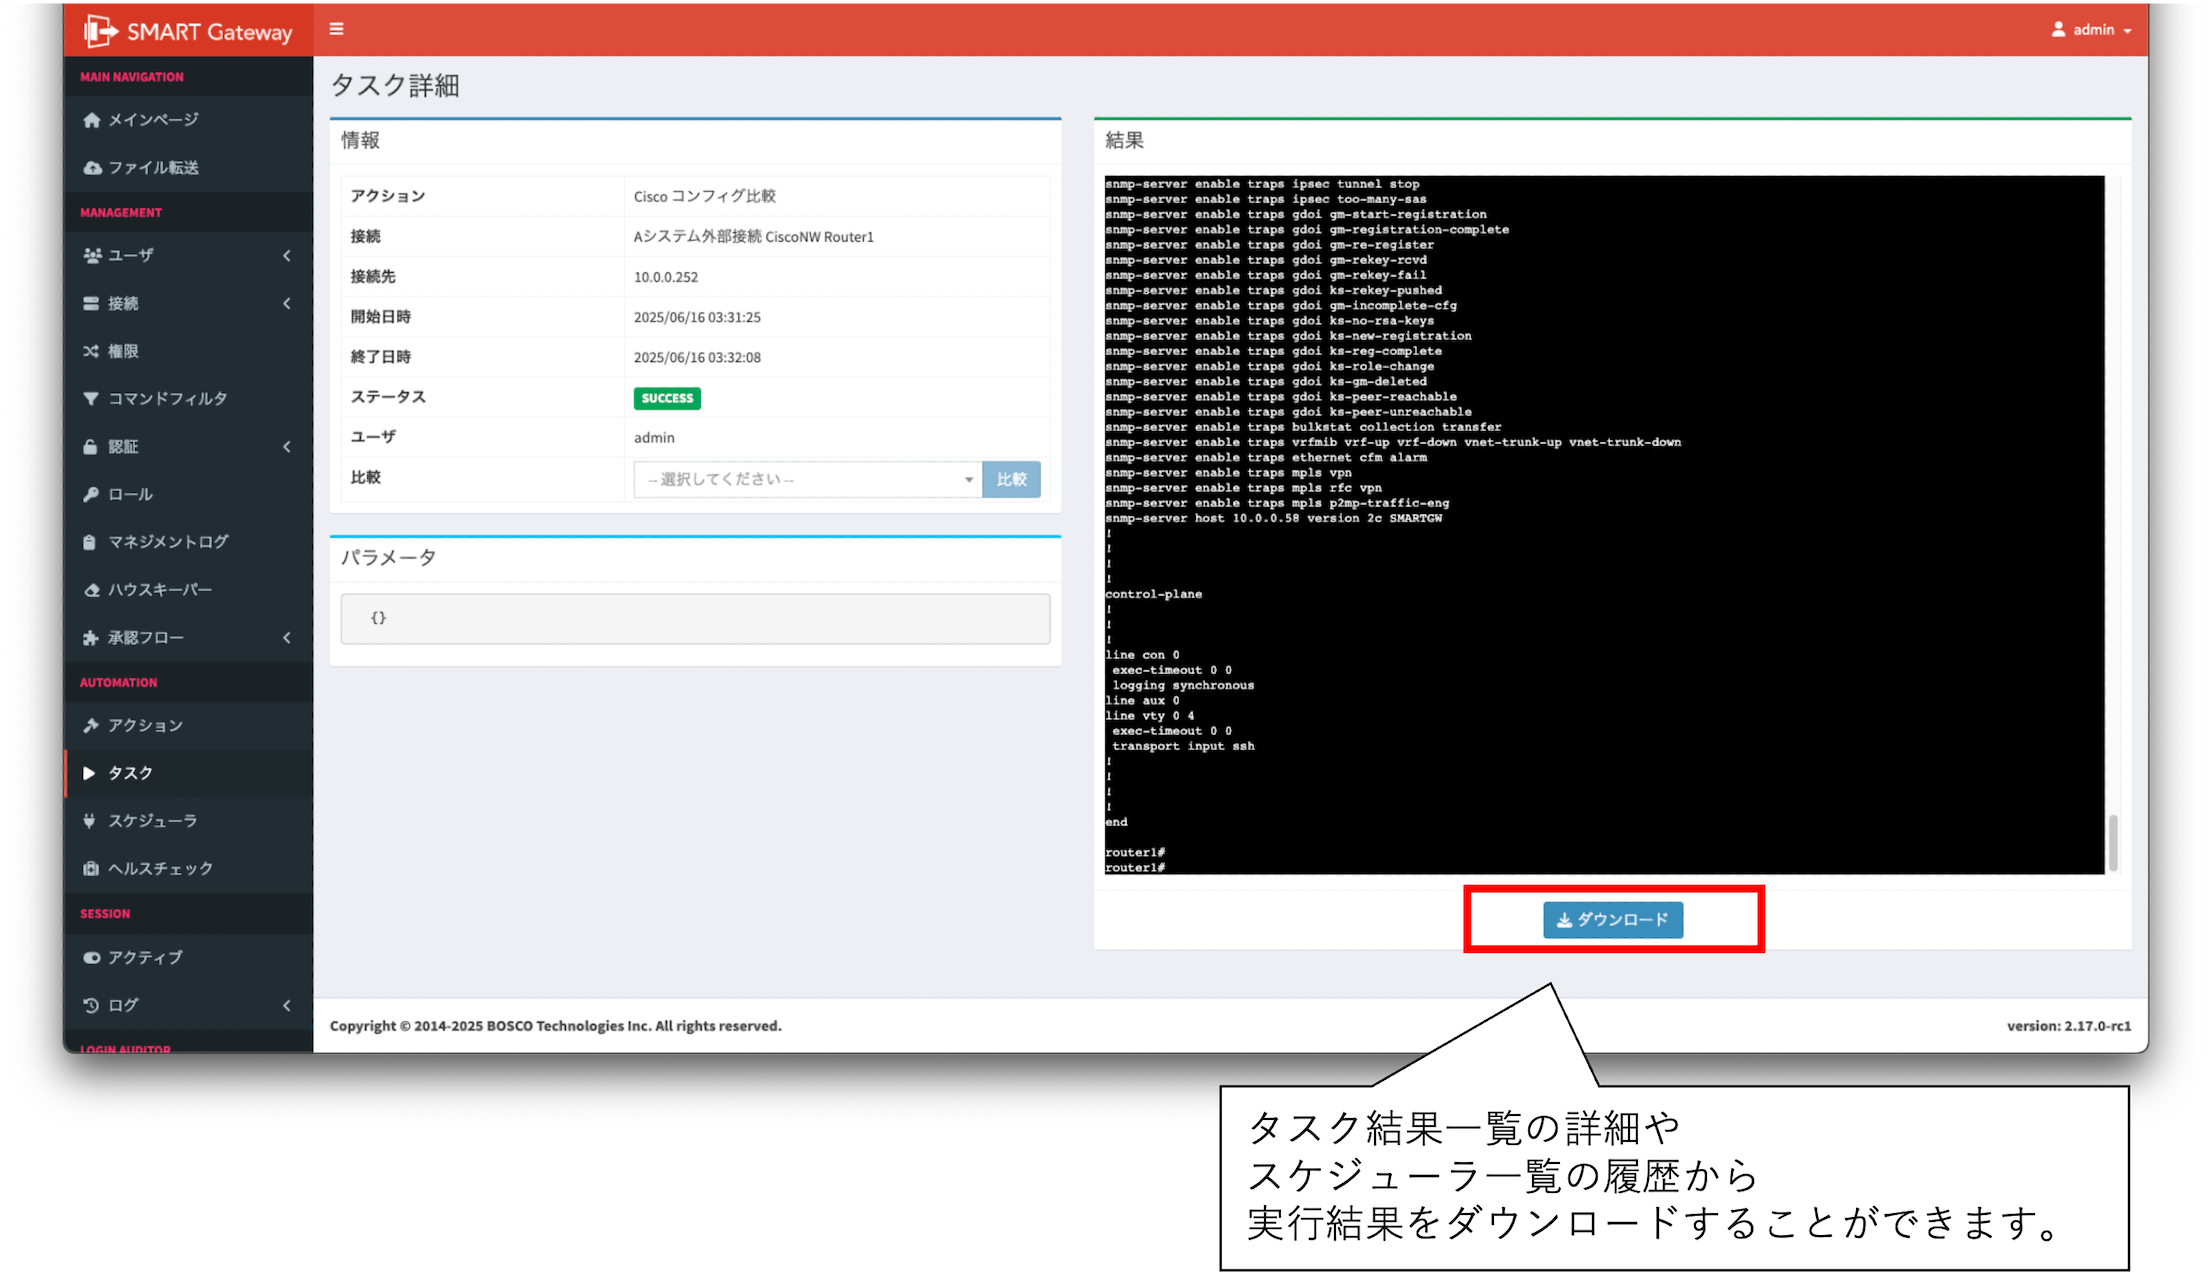Image resolution: width=2209 pixels, height=1275 pixels.
Task: Click the hamburger sidebar toggle icon
Action: pyautogui.click(x=336, y=29)
